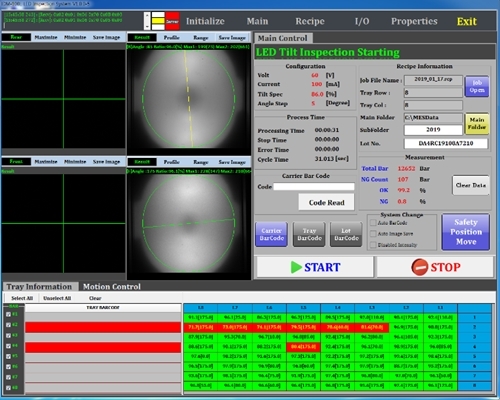The width and height of the screenshot is (500, 400).
Task: Open the Recipe menu
Action: (310, 21)
